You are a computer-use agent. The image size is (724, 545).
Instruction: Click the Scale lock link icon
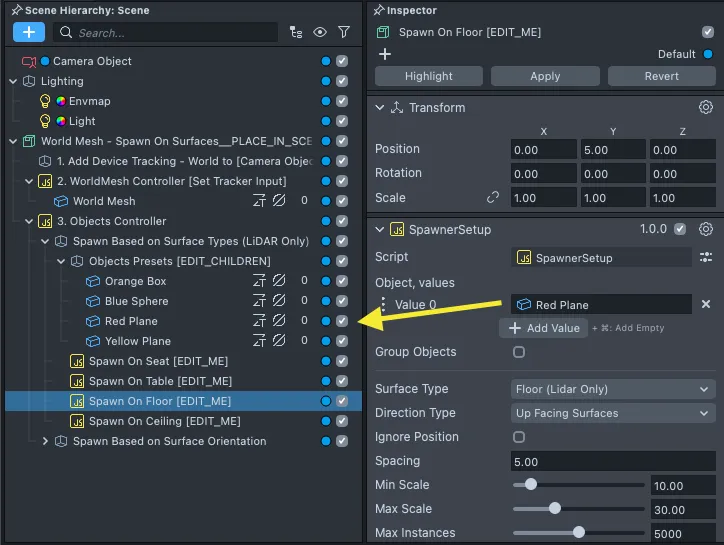click(x=492, y=198)
